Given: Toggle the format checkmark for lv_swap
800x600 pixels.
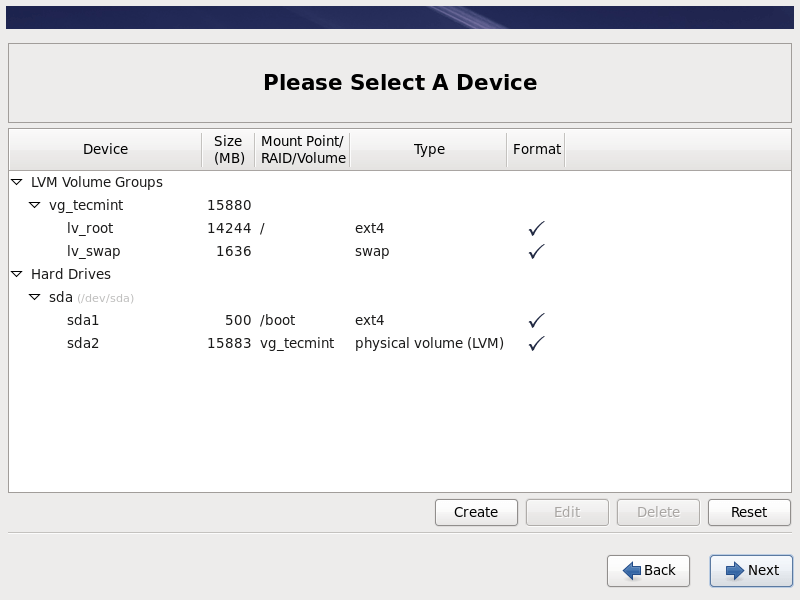Looking at the screenshot, I should [536, 251].
